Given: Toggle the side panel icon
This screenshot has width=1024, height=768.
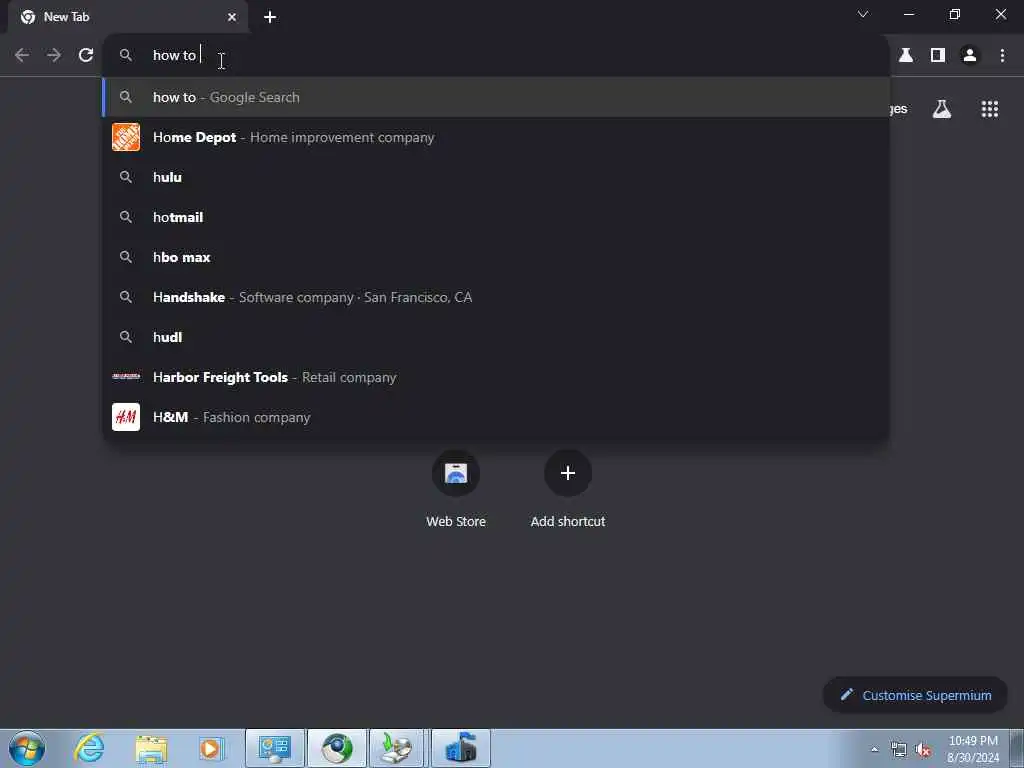Looking at the screenshot, I should point(938,56).
